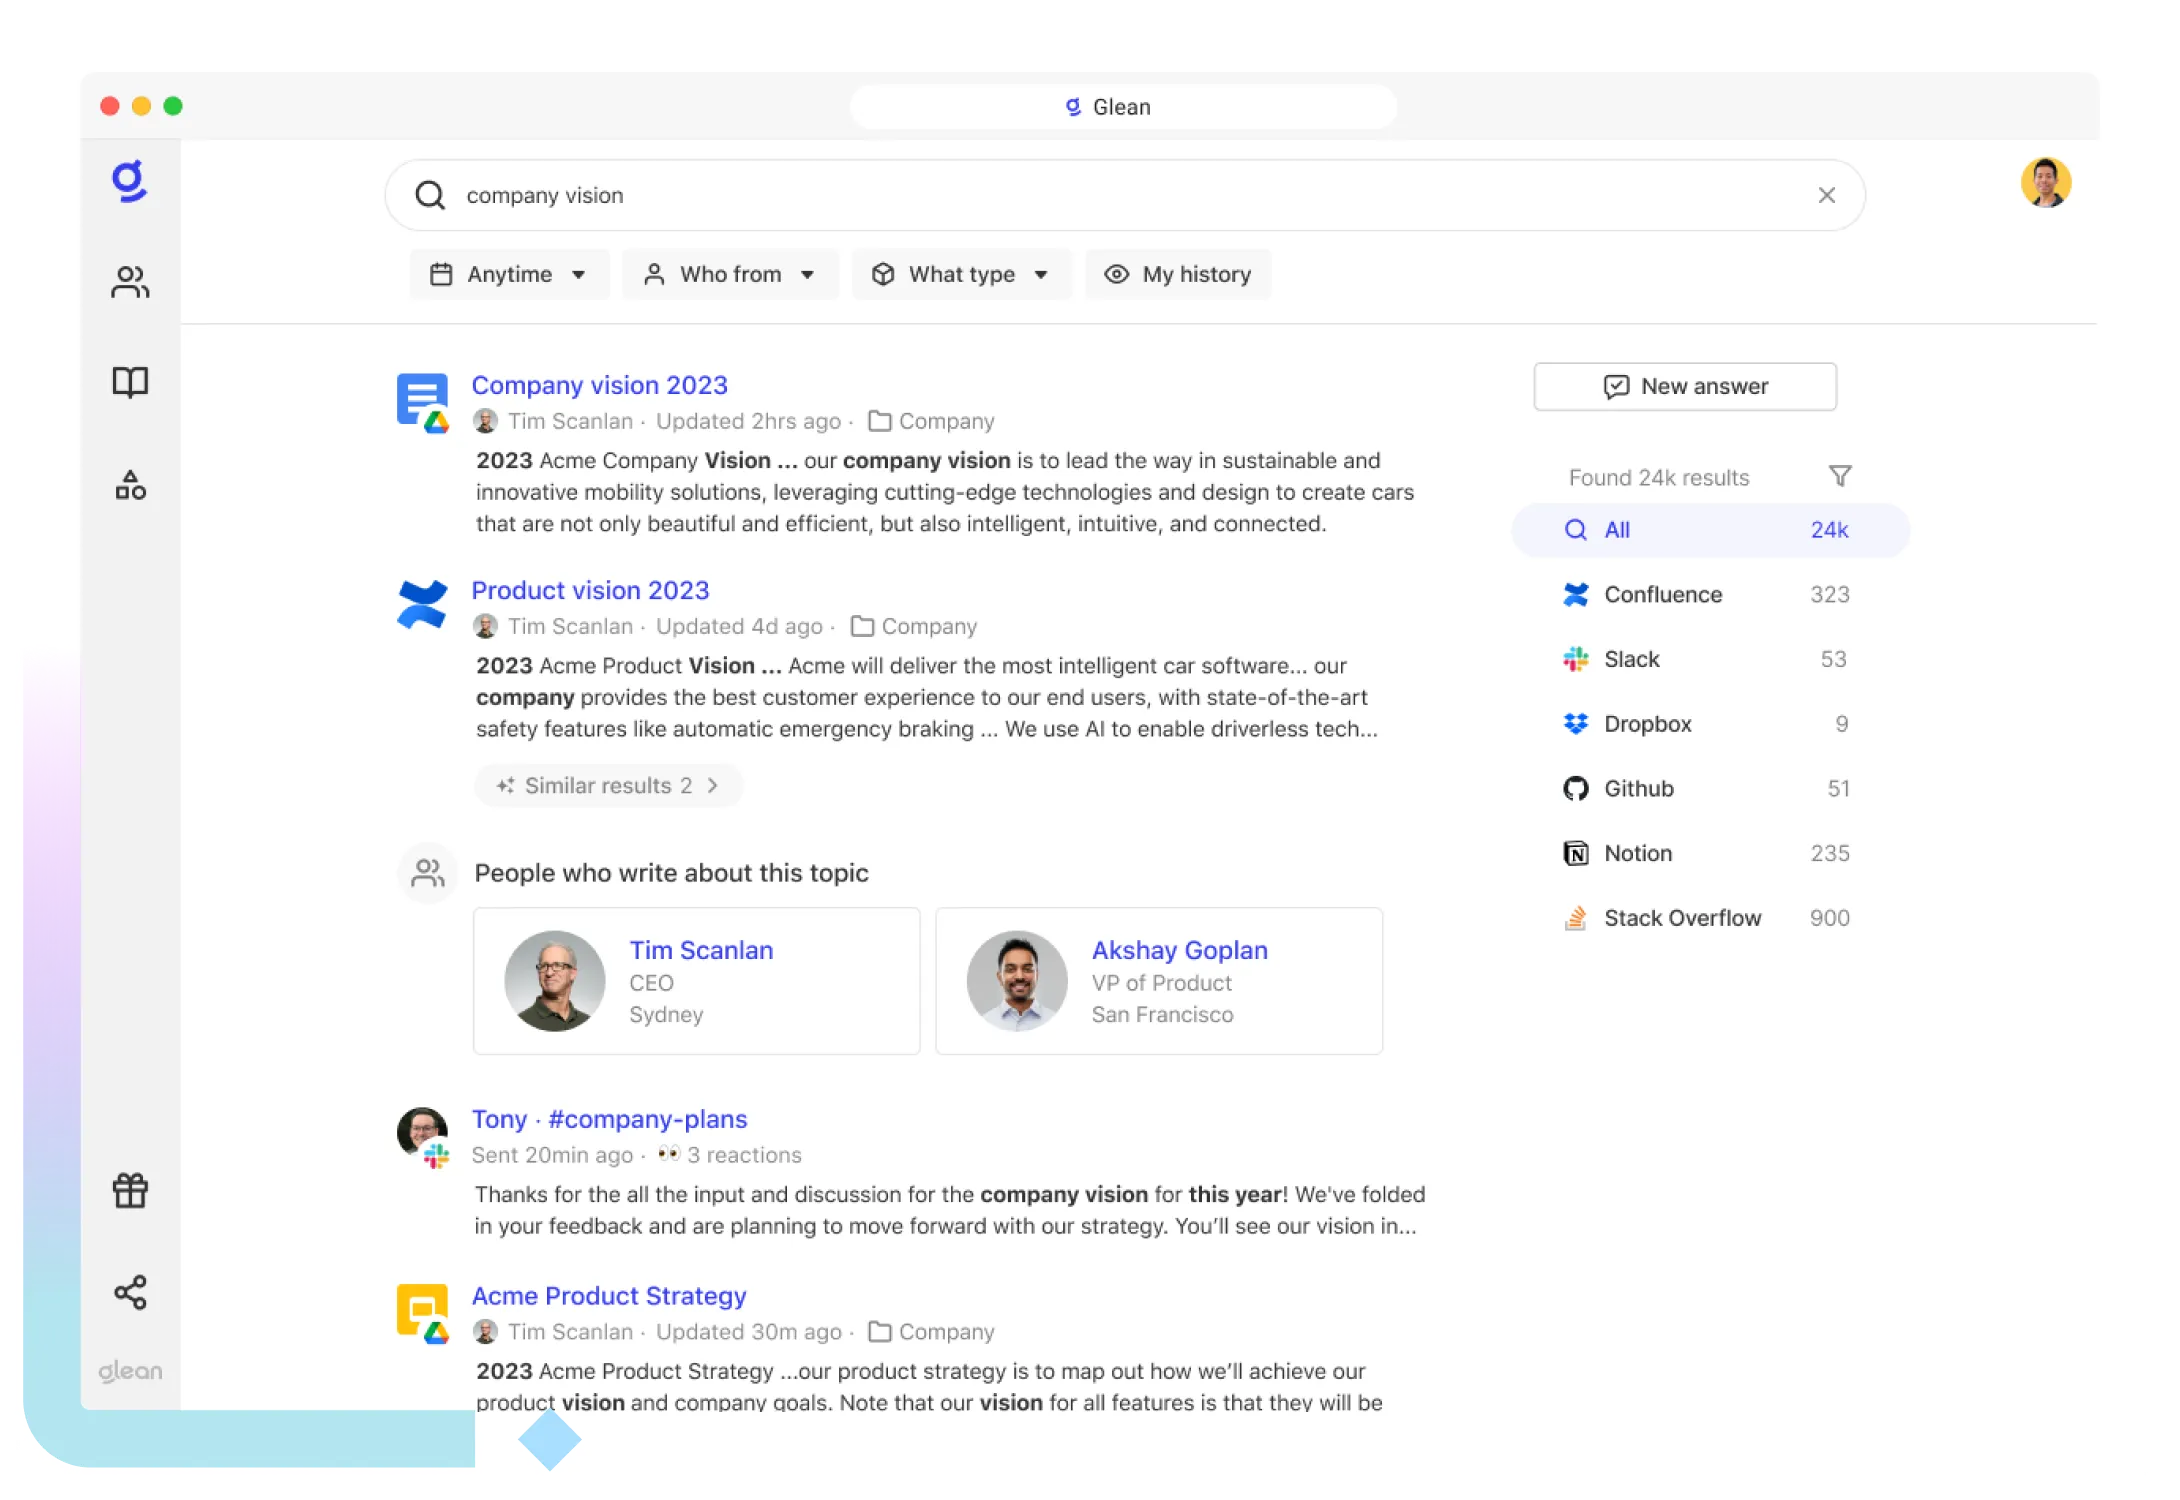
Task: Filter results by Slack source
Action: 1631,659
